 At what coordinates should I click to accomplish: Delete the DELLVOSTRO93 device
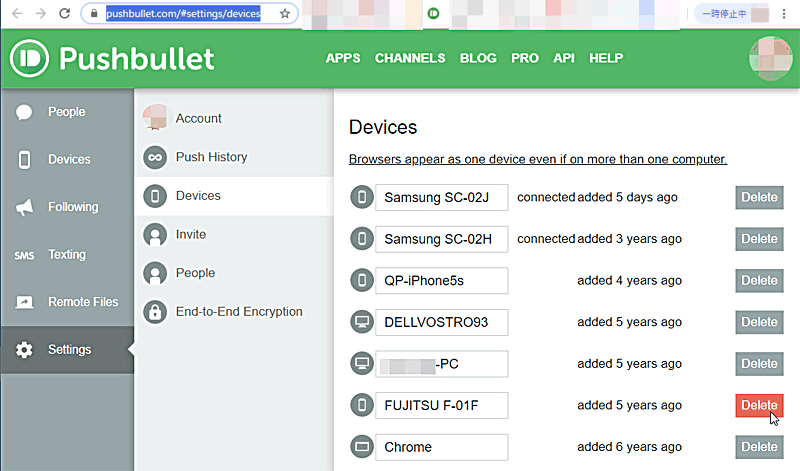pyautogui.click(x=759, y=322)
